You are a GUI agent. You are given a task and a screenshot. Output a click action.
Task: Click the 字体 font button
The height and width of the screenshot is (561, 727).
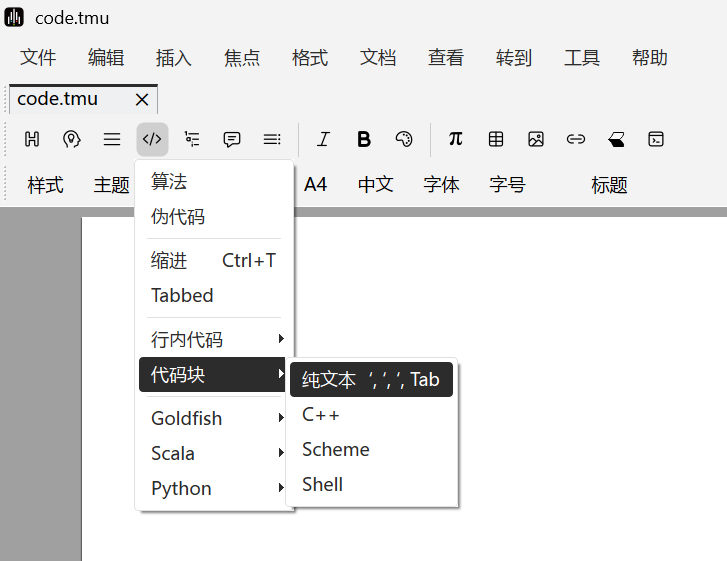click(x=441, y=185)
